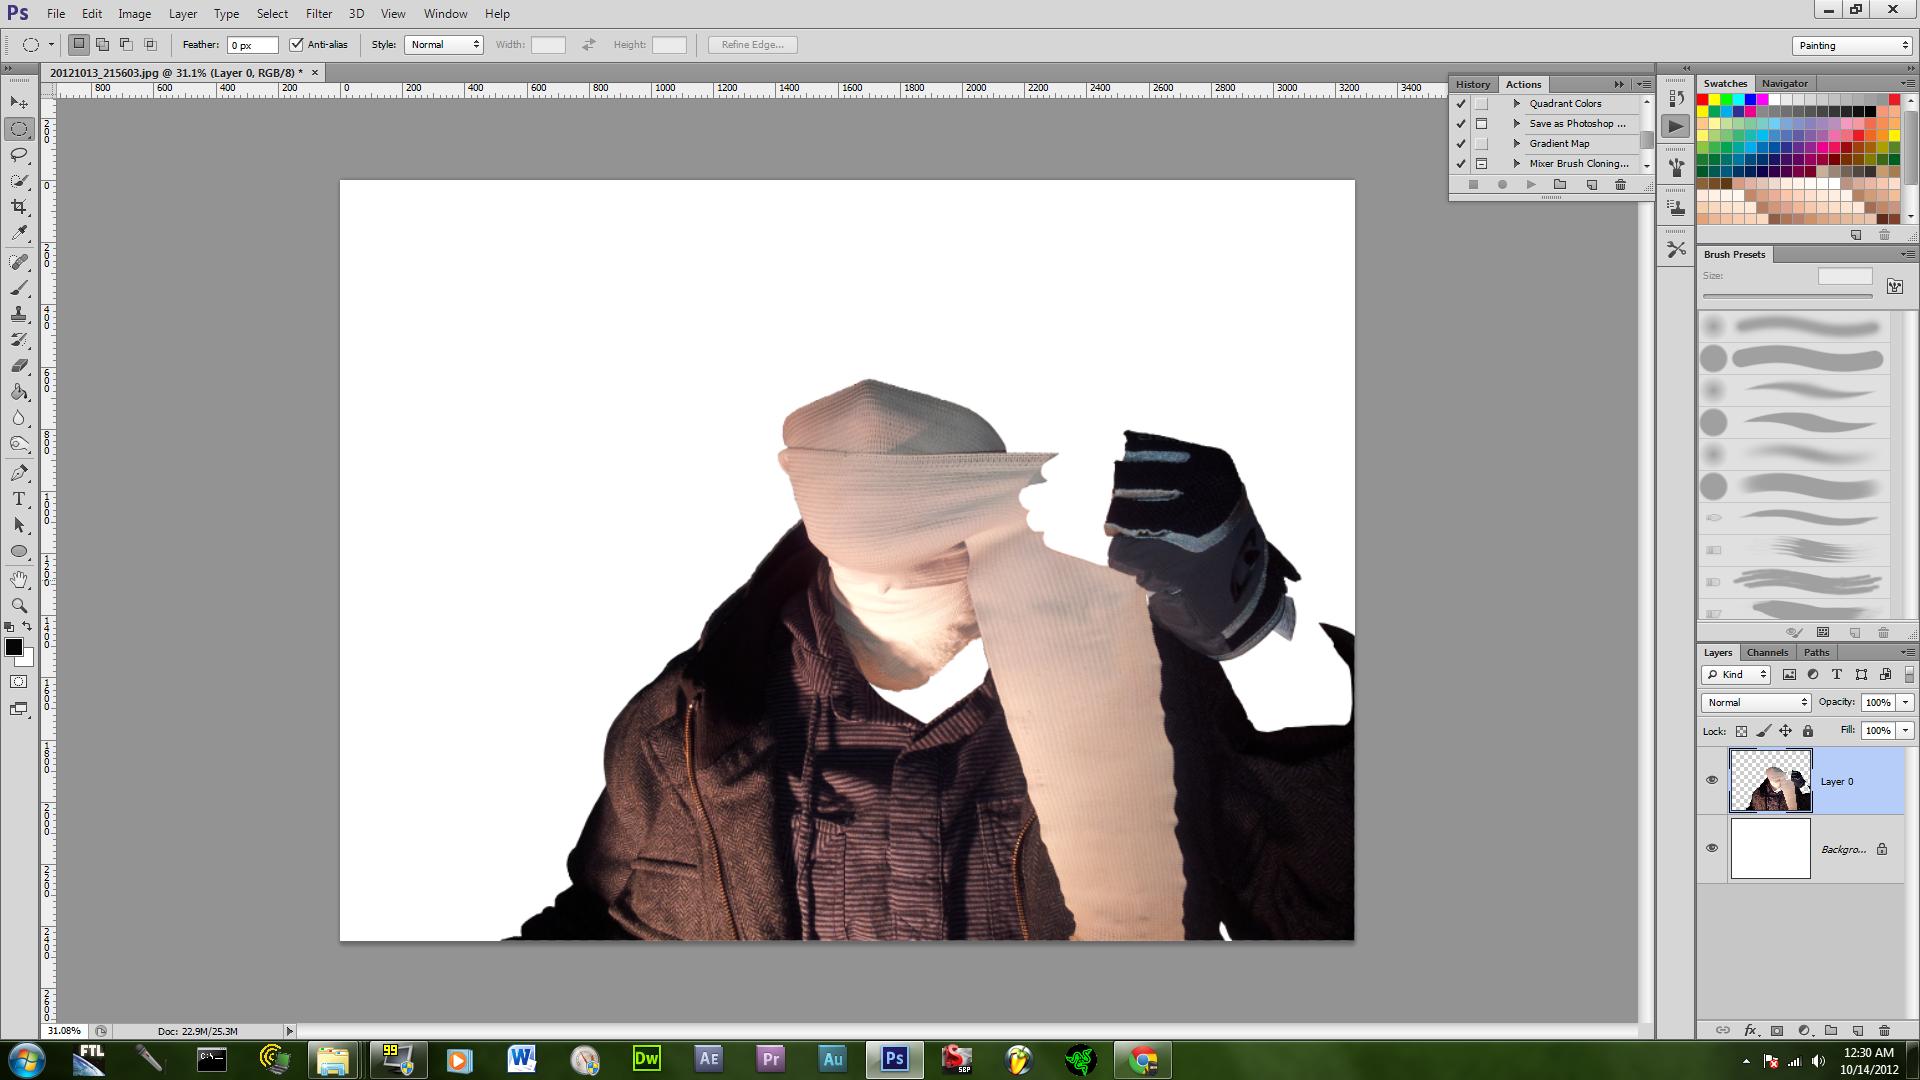Image resolution: width=1920 pixels, height=1080 pixels.
Task: Open the layer Kind filter dropdown
Action: pyautogui.click(x=1736, y=674)
